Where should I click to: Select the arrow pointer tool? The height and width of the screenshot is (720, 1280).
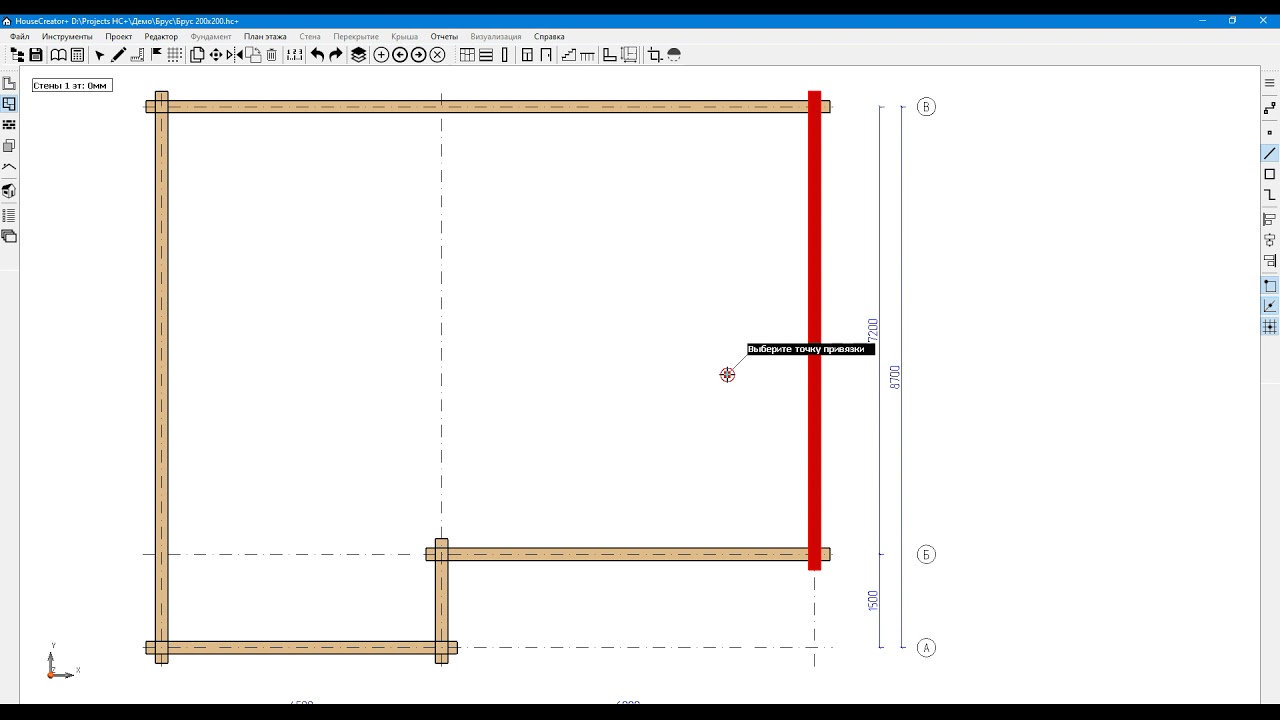(x=99, y=55)
